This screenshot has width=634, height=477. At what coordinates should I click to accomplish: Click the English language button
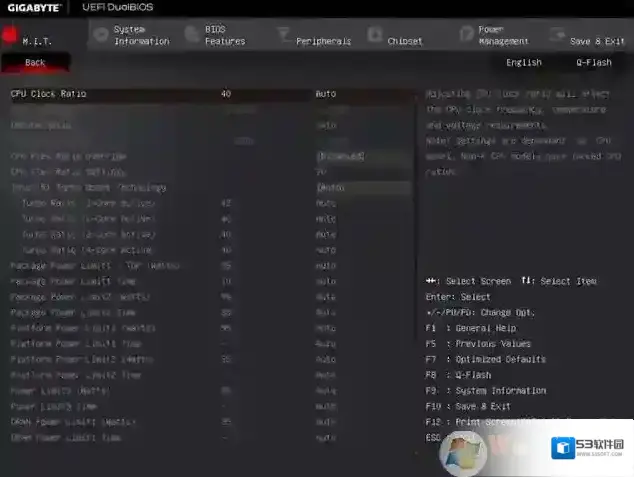523,62
